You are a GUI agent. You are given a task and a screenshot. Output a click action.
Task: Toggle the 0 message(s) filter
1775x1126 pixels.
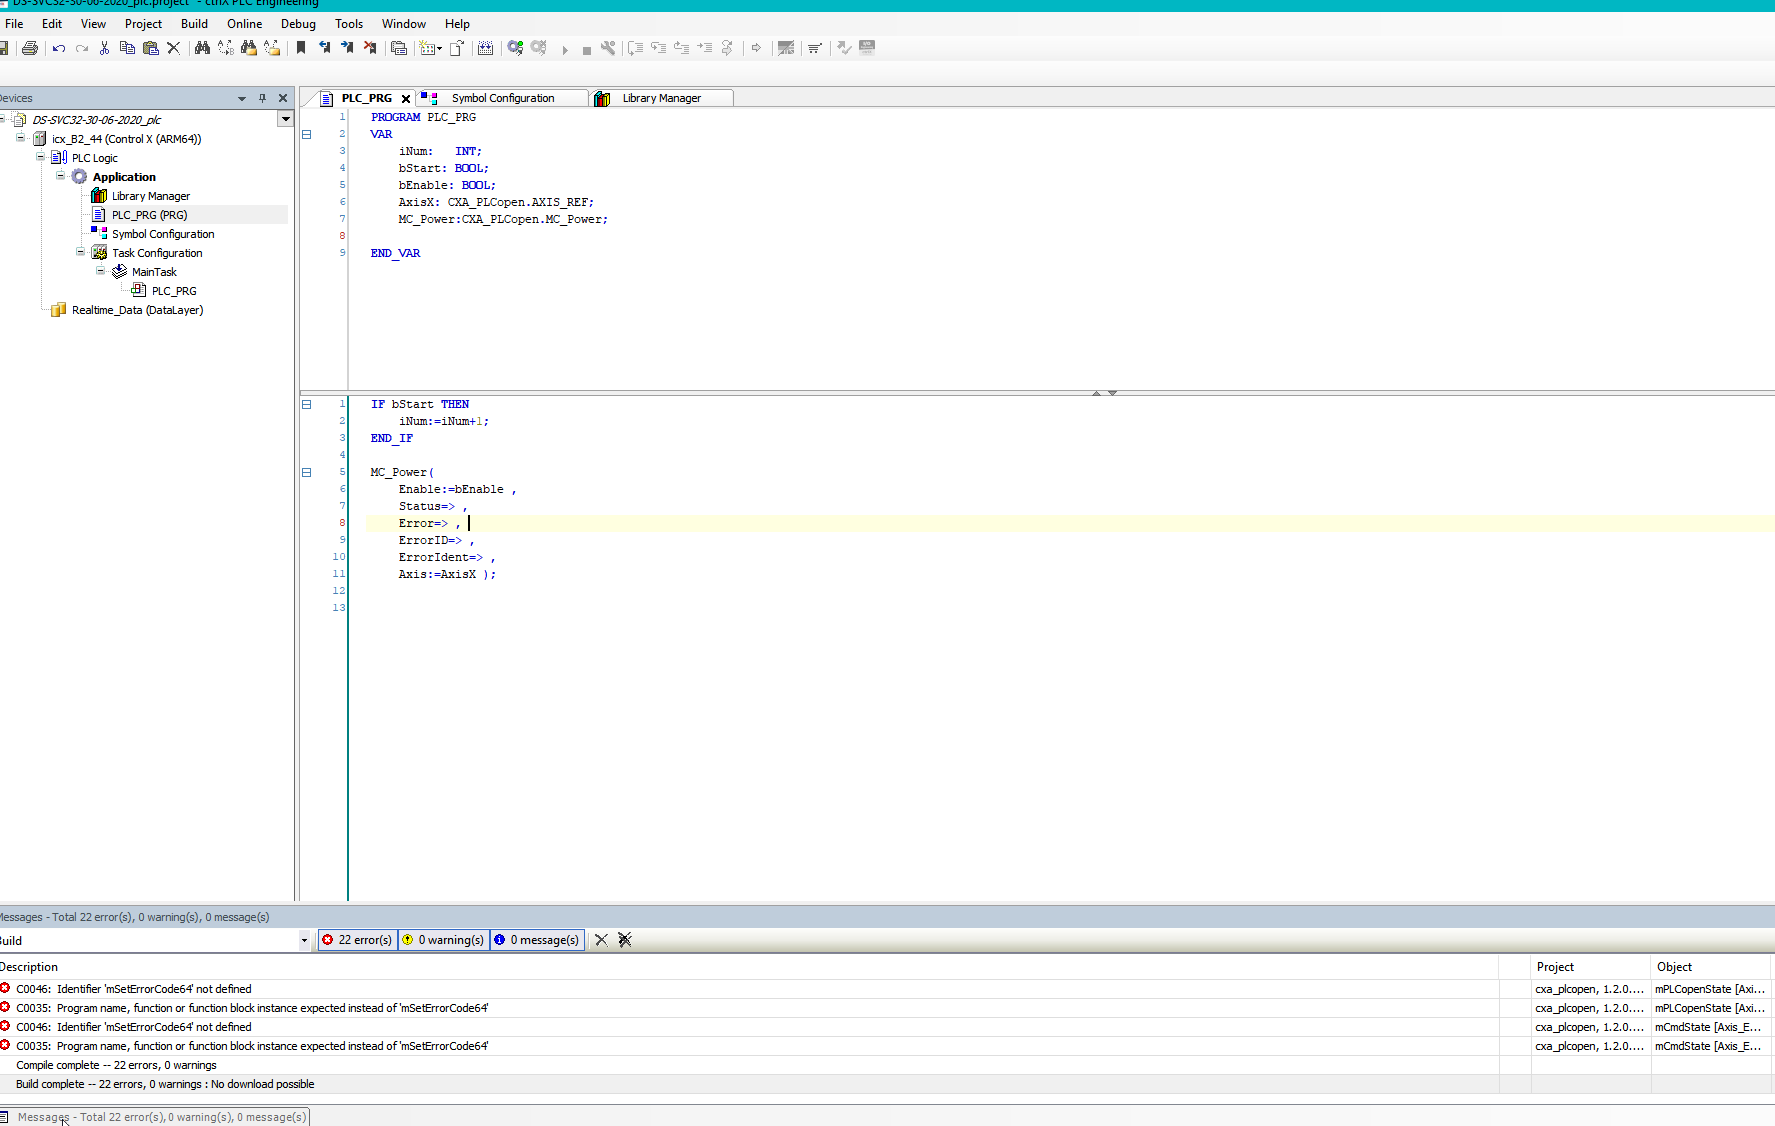(537, 940)
